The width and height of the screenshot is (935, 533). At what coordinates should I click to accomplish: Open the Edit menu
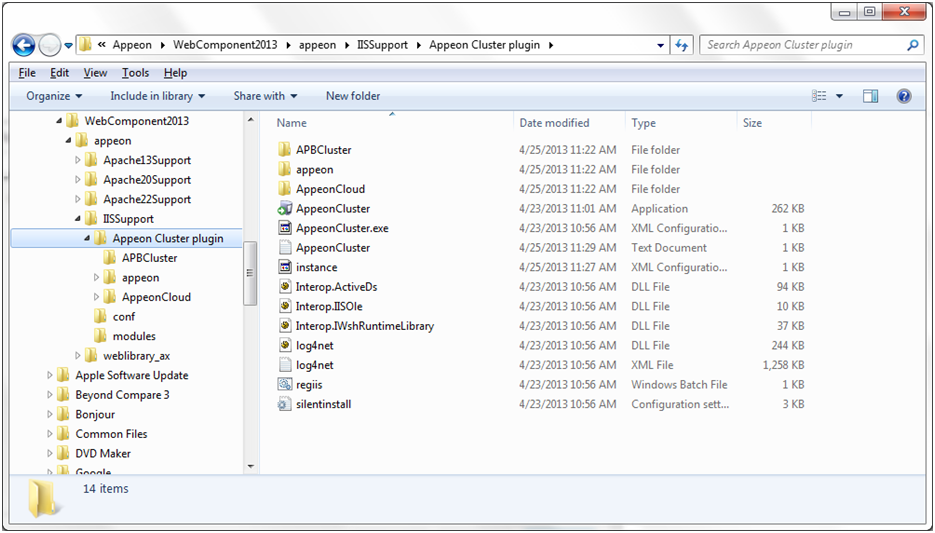(x=59, y=73)
